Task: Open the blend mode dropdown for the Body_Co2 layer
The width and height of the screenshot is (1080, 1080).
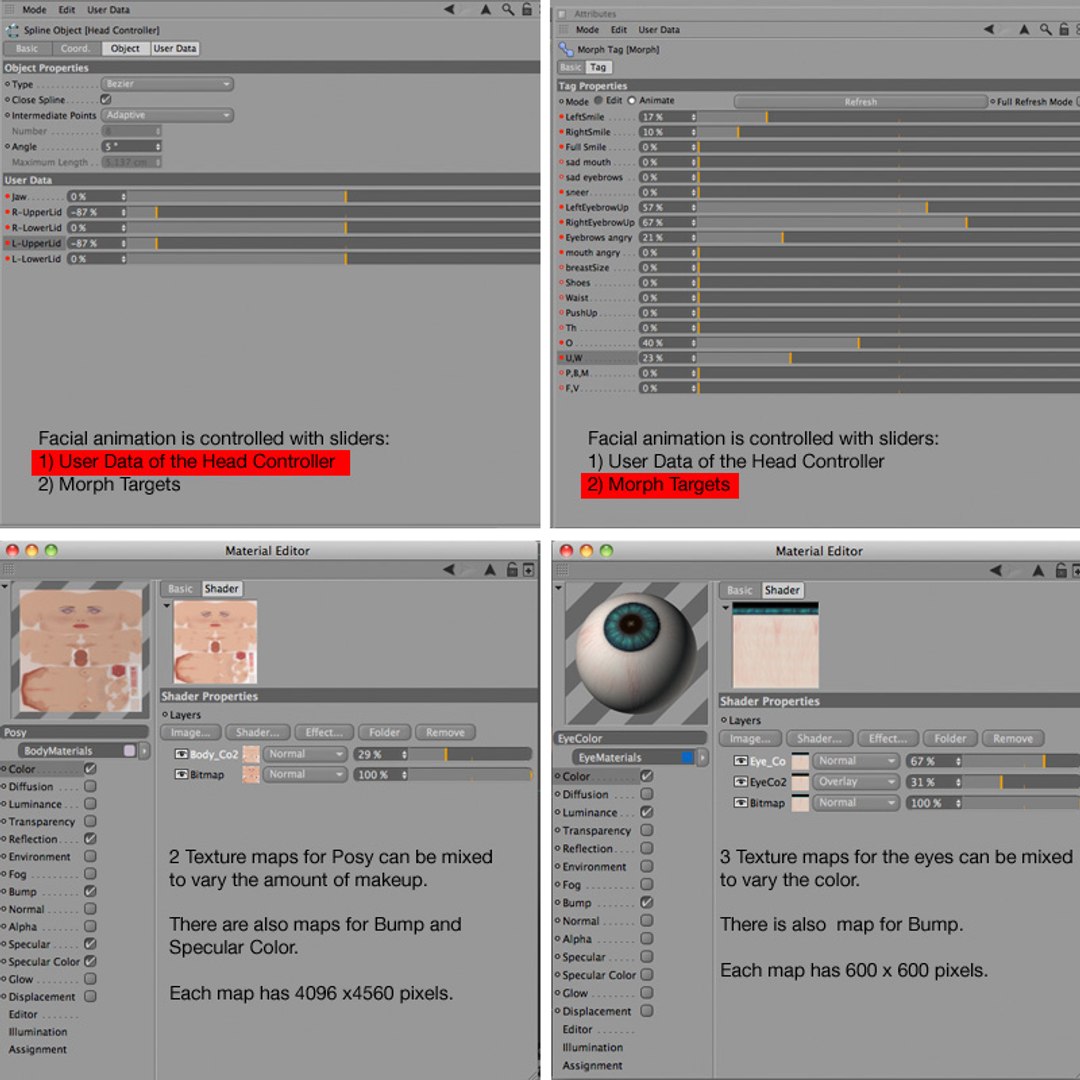Action: tap(305, 754)
